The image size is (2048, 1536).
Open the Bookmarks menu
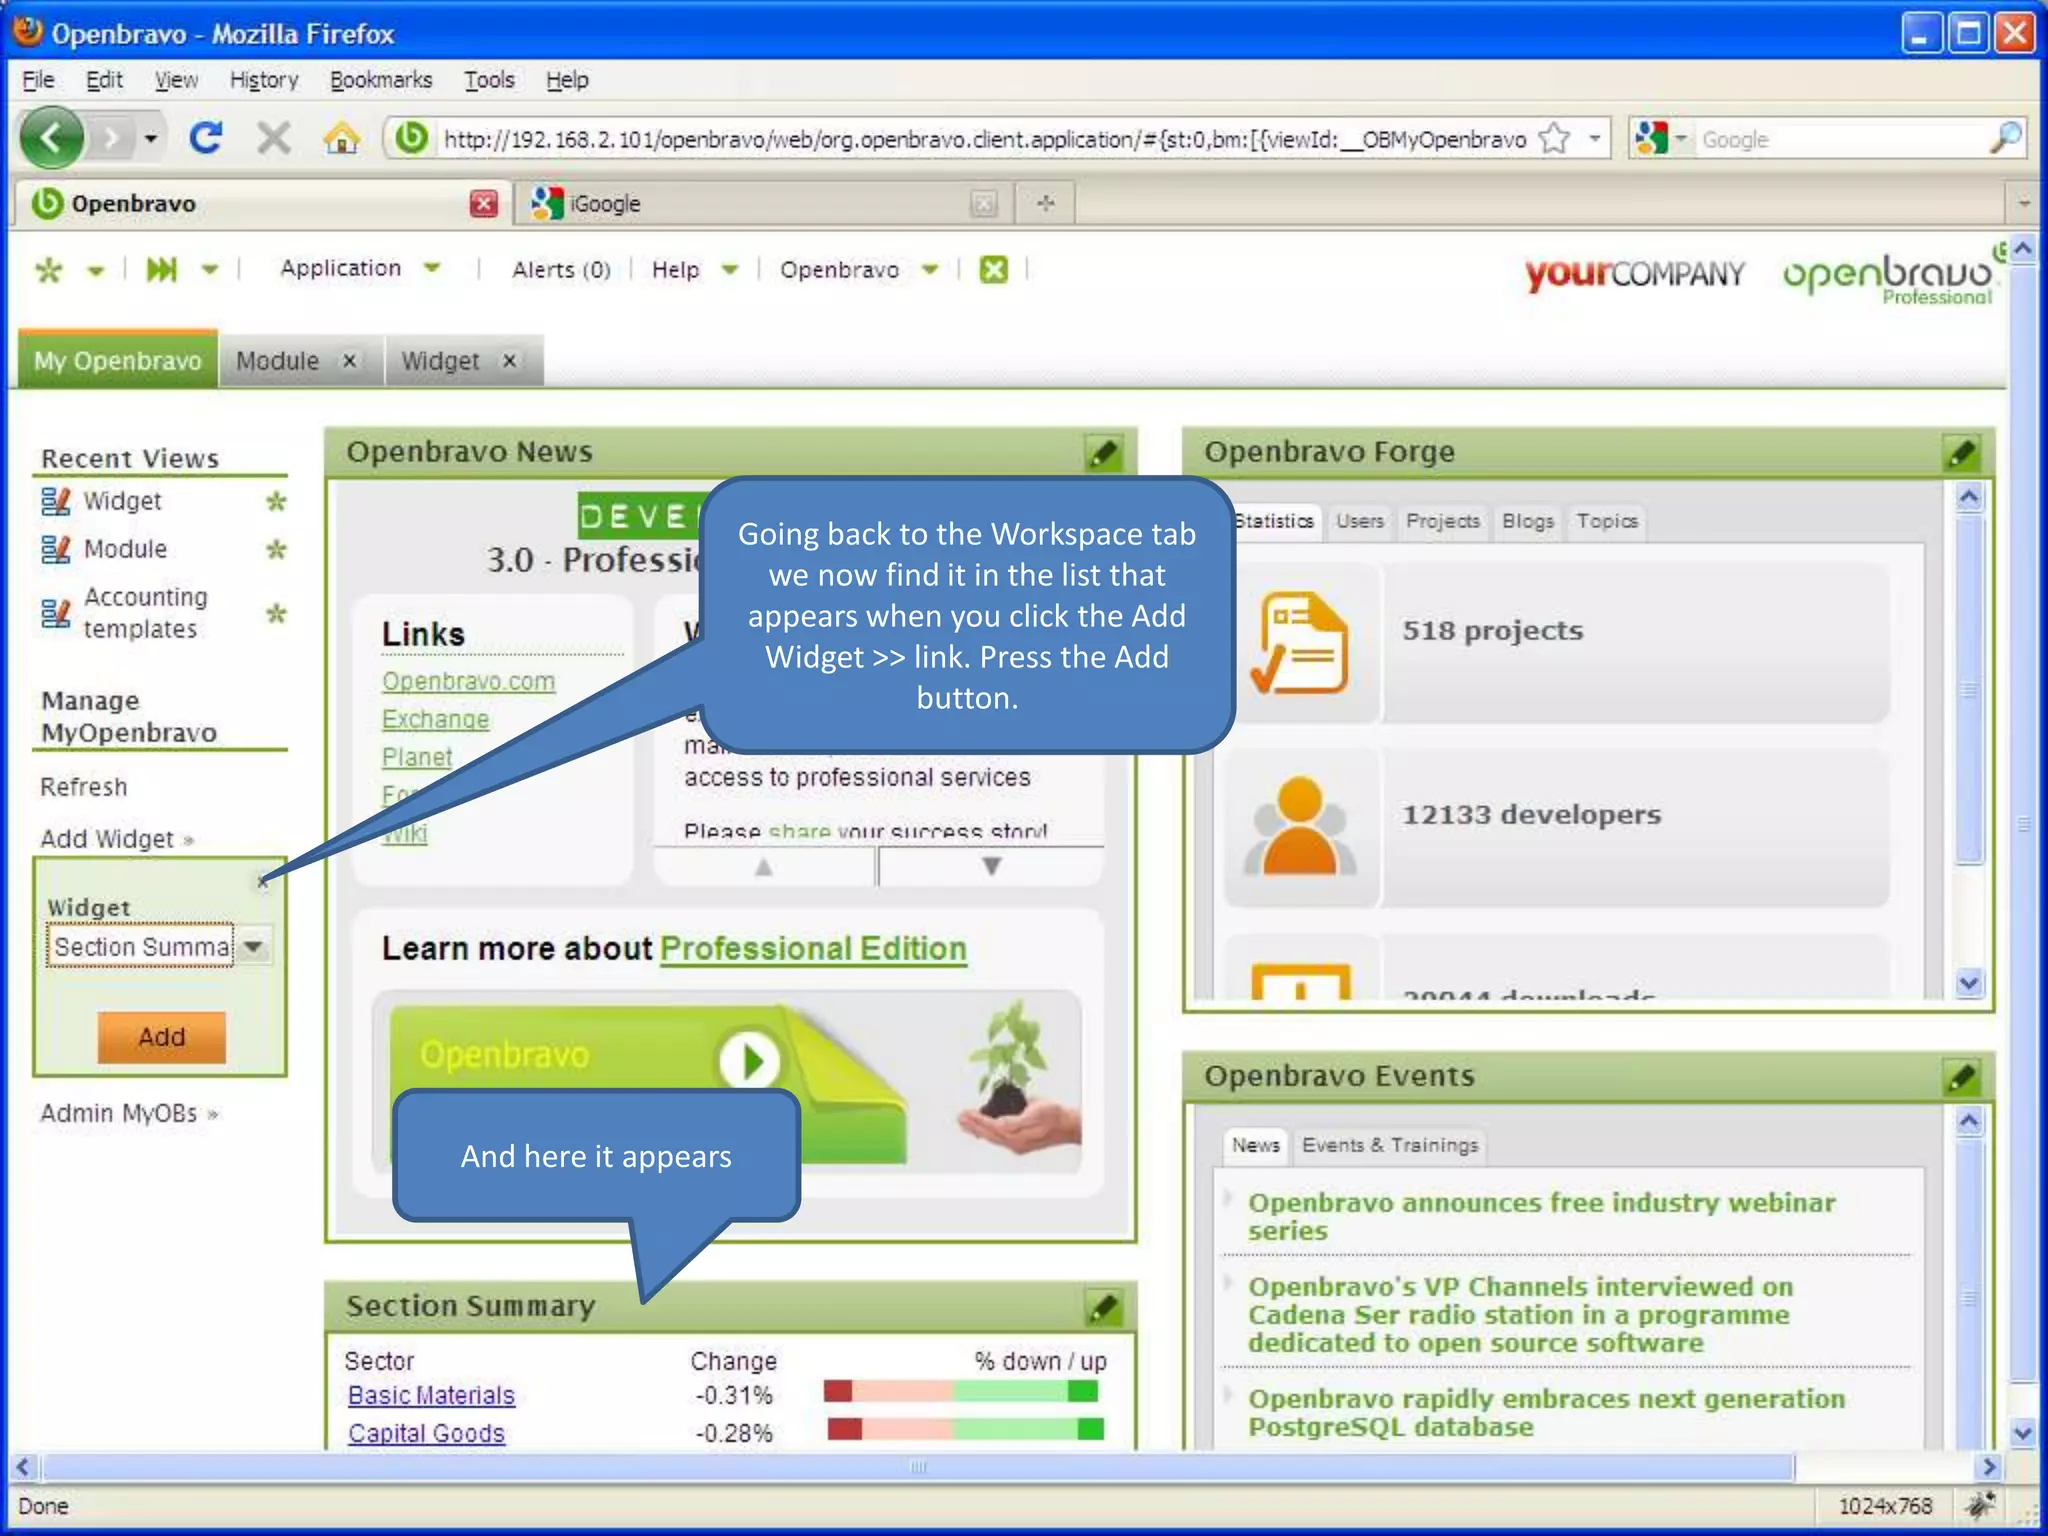381,80
